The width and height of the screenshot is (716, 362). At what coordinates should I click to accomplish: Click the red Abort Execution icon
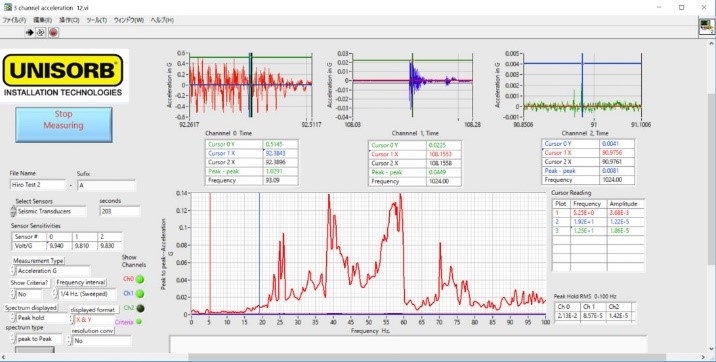[53, 32]
